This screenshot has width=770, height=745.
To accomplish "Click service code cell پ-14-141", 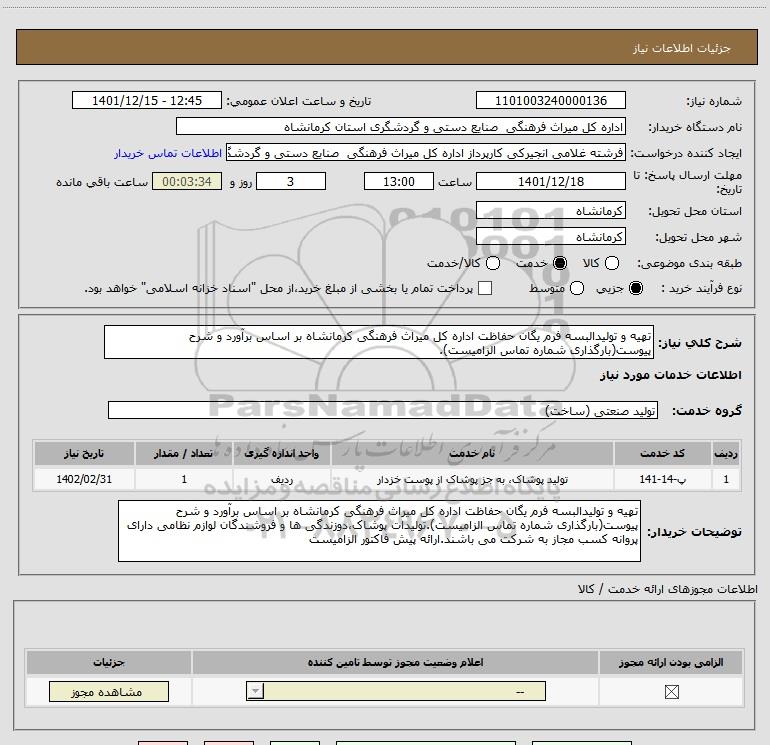I will [662, 479].
